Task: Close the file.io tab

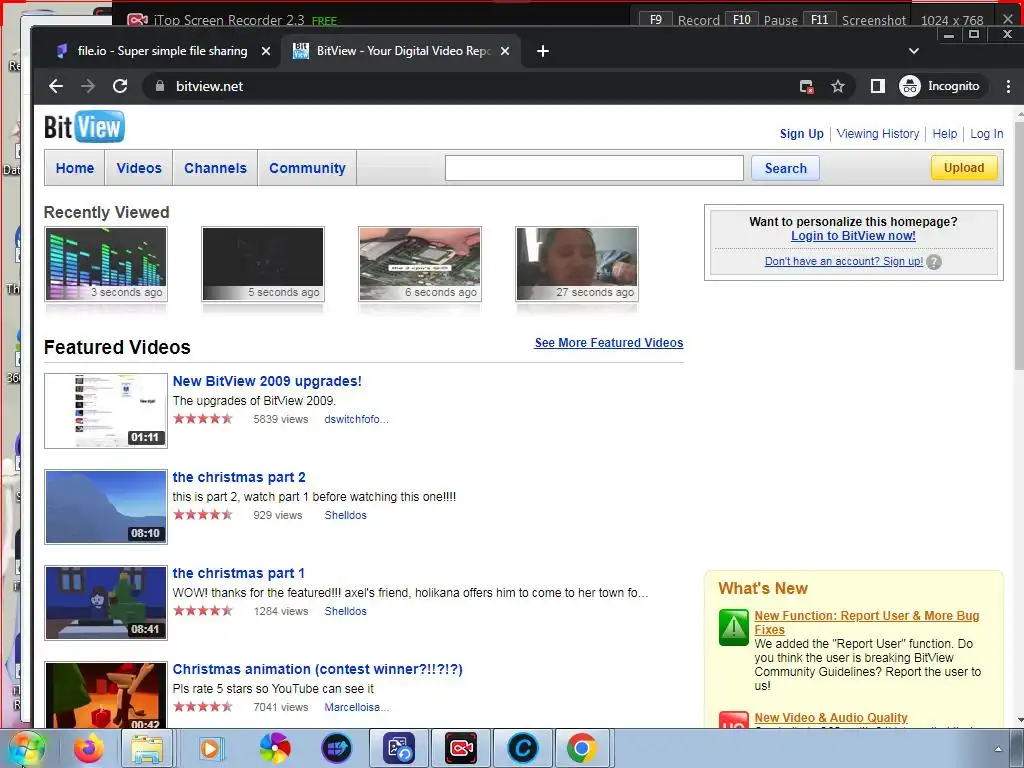Action: click(x=266, y=51)
